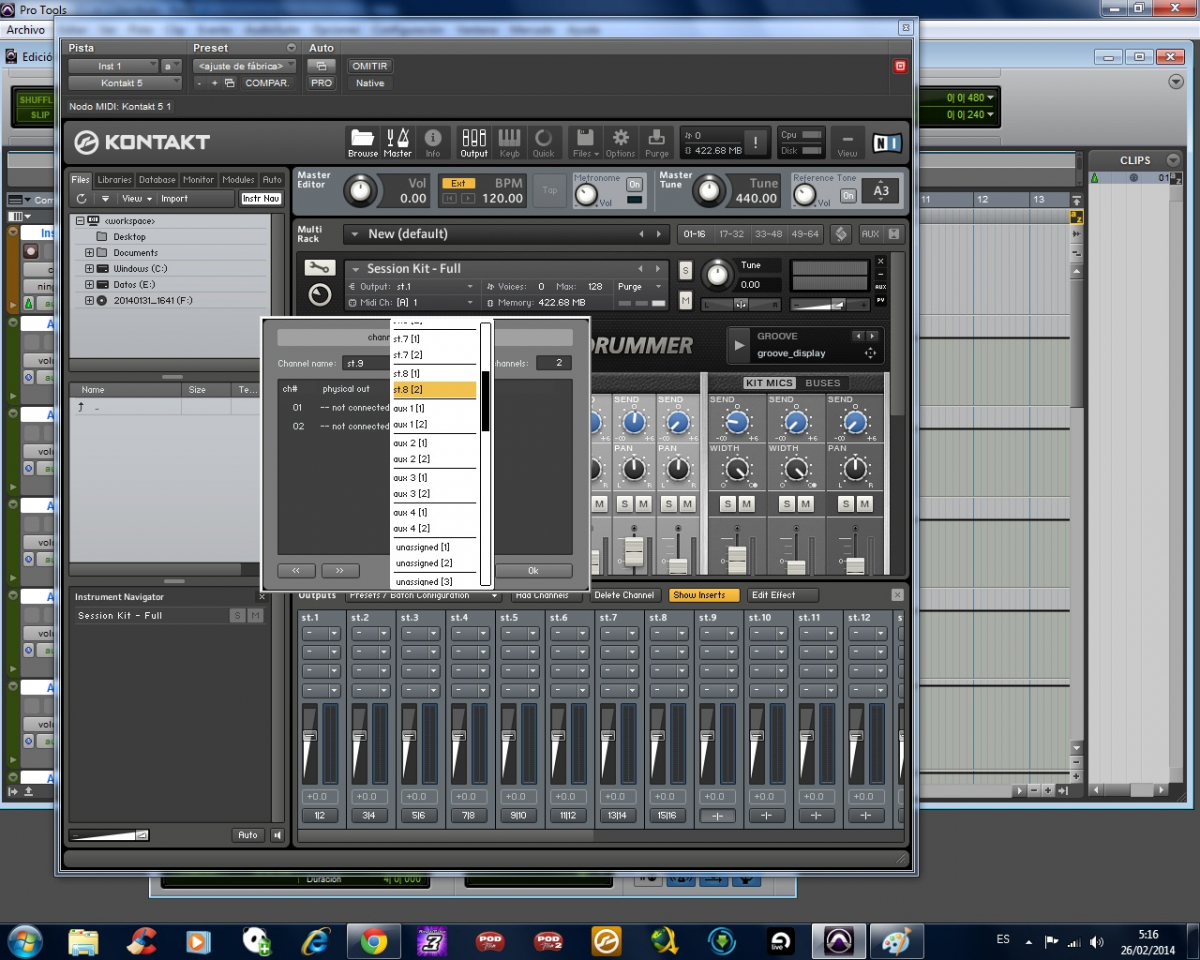Click the Delete Channel button
This screenshot has width=1200, height=960.
click(x=624, y=595)
